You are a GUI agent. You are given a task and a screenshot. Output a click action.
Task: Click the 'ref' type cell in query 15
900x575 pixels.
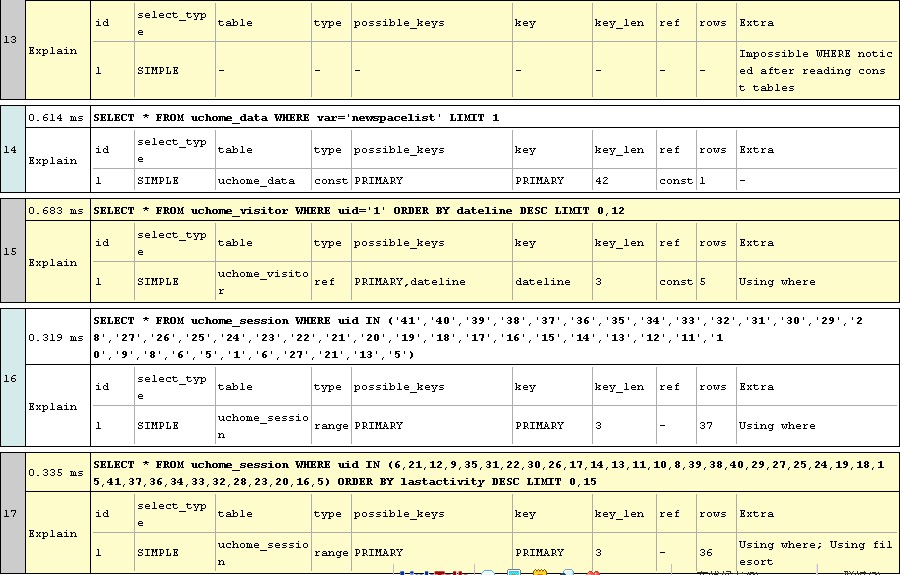coord(331,282)
